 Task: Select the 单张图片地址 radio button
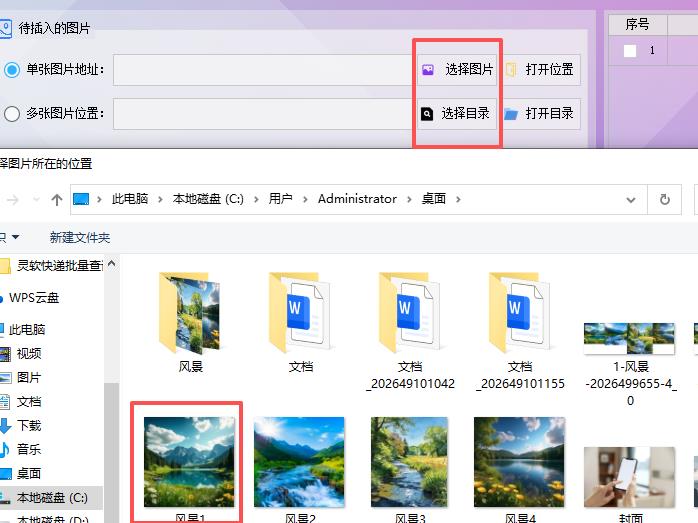[x=12, y=70]
